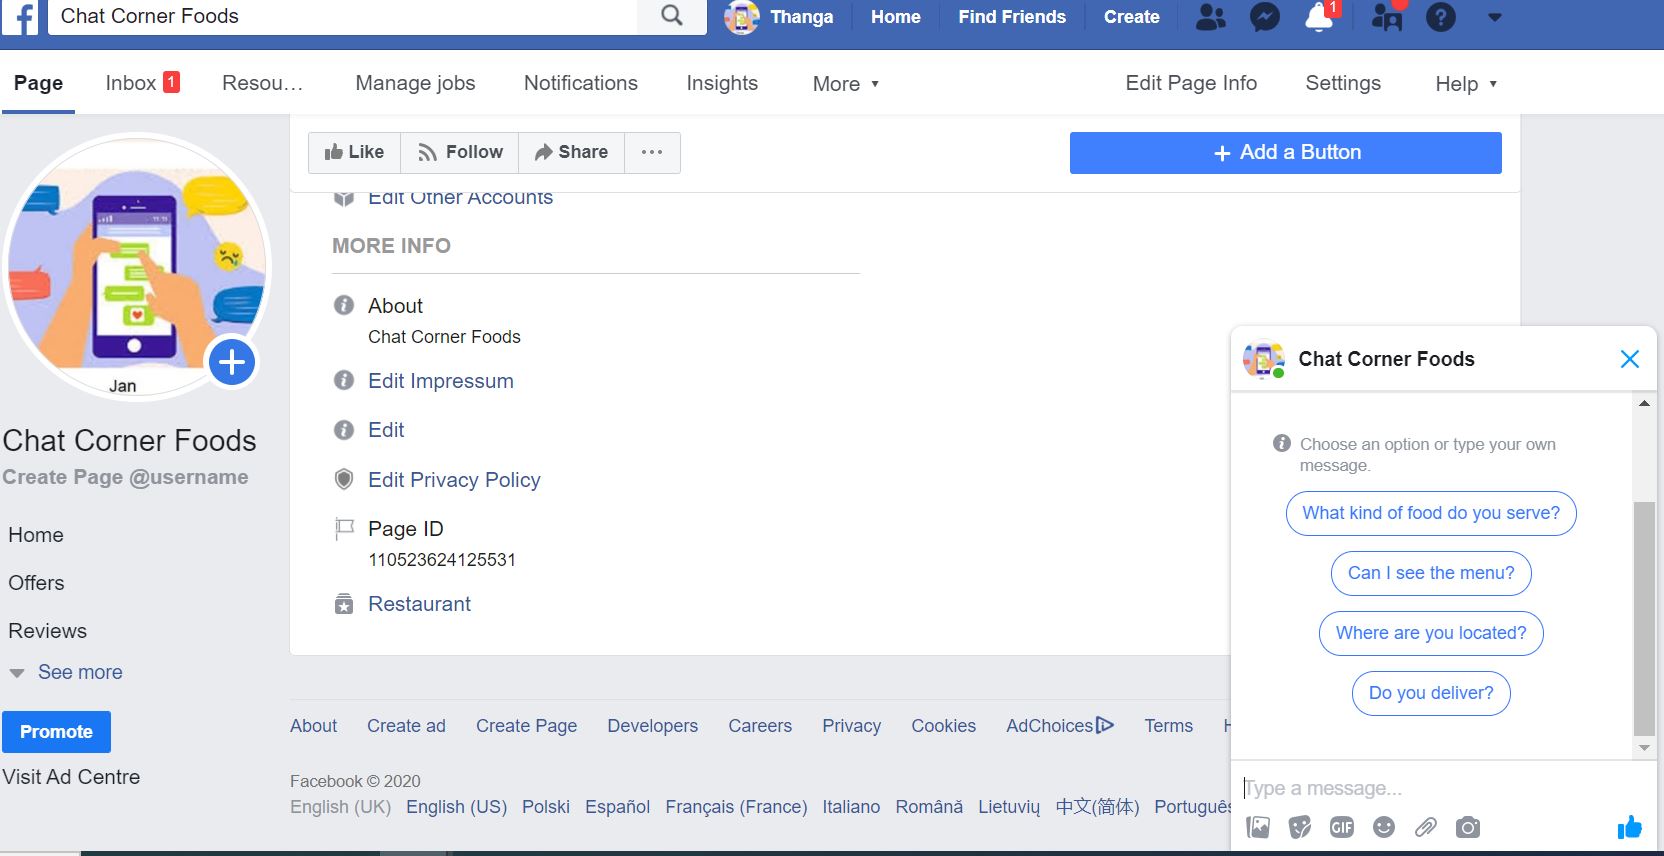Open the Messenger icon in top bar
This screenshot has height=856, width=1664.
click(x=1265, y=17)
